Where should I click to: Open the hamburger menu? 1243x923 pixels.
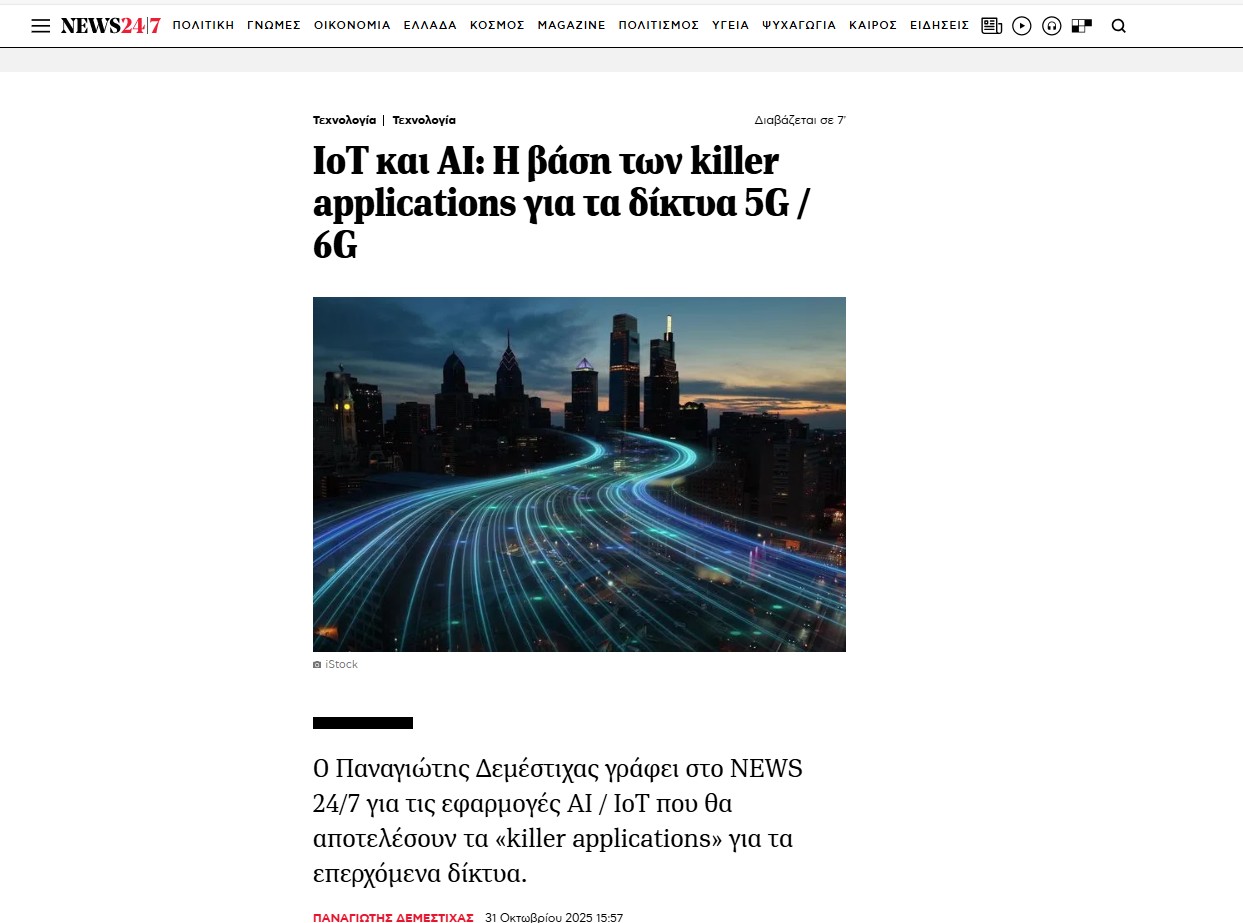[x=40, y=26]
